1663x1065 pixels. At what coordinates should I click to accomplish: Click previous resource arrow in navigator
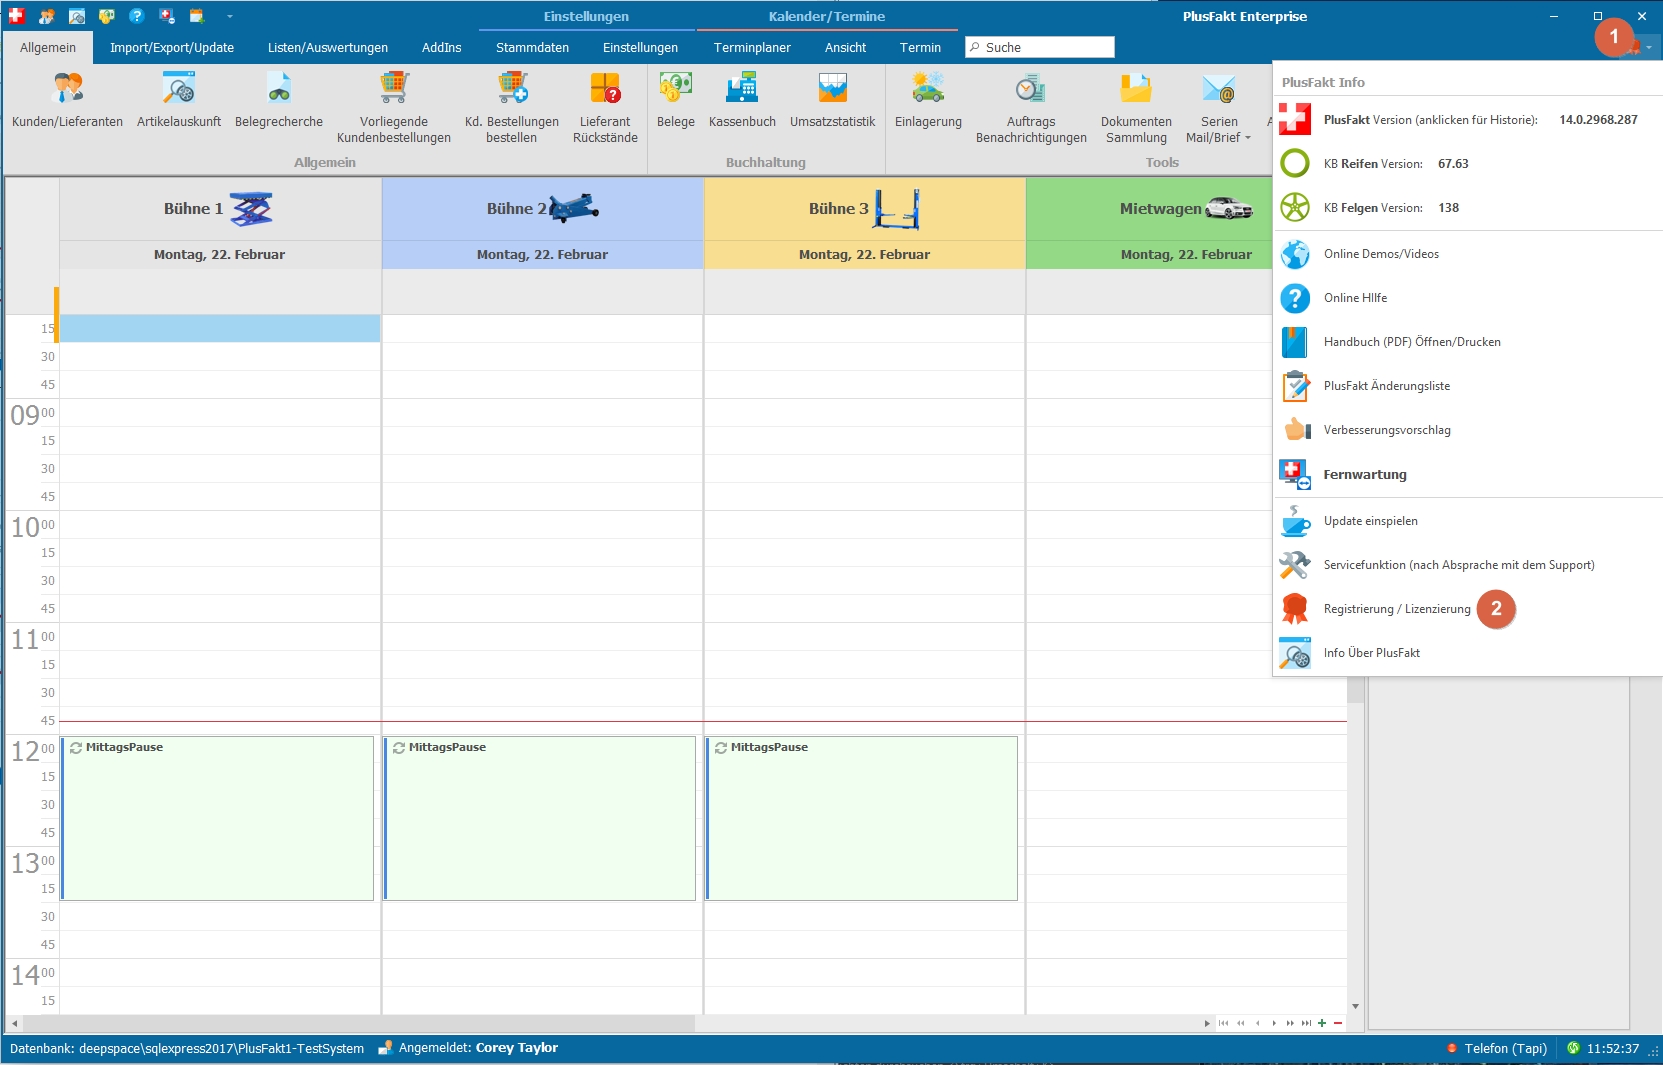click(x=1258, y=1023)
